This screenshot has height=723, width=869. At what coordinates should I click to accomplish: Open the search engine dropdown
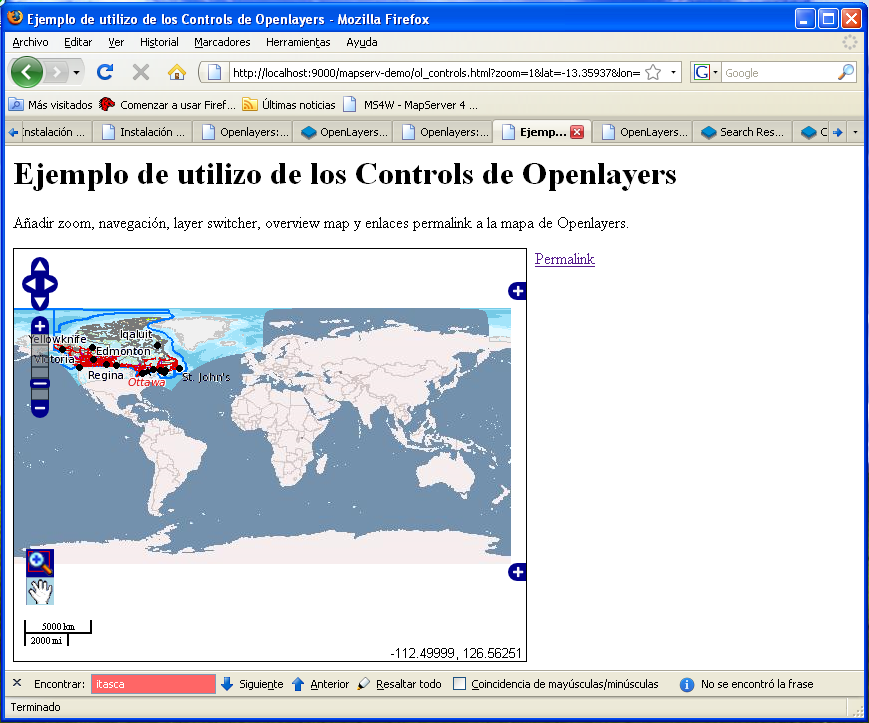pos(706,72)
